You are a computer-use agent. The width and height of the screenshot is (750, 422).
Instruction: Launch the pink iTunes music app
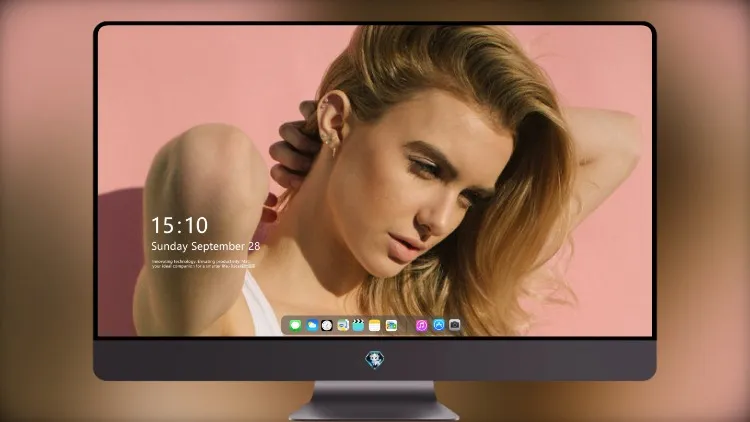coord(421,325)
